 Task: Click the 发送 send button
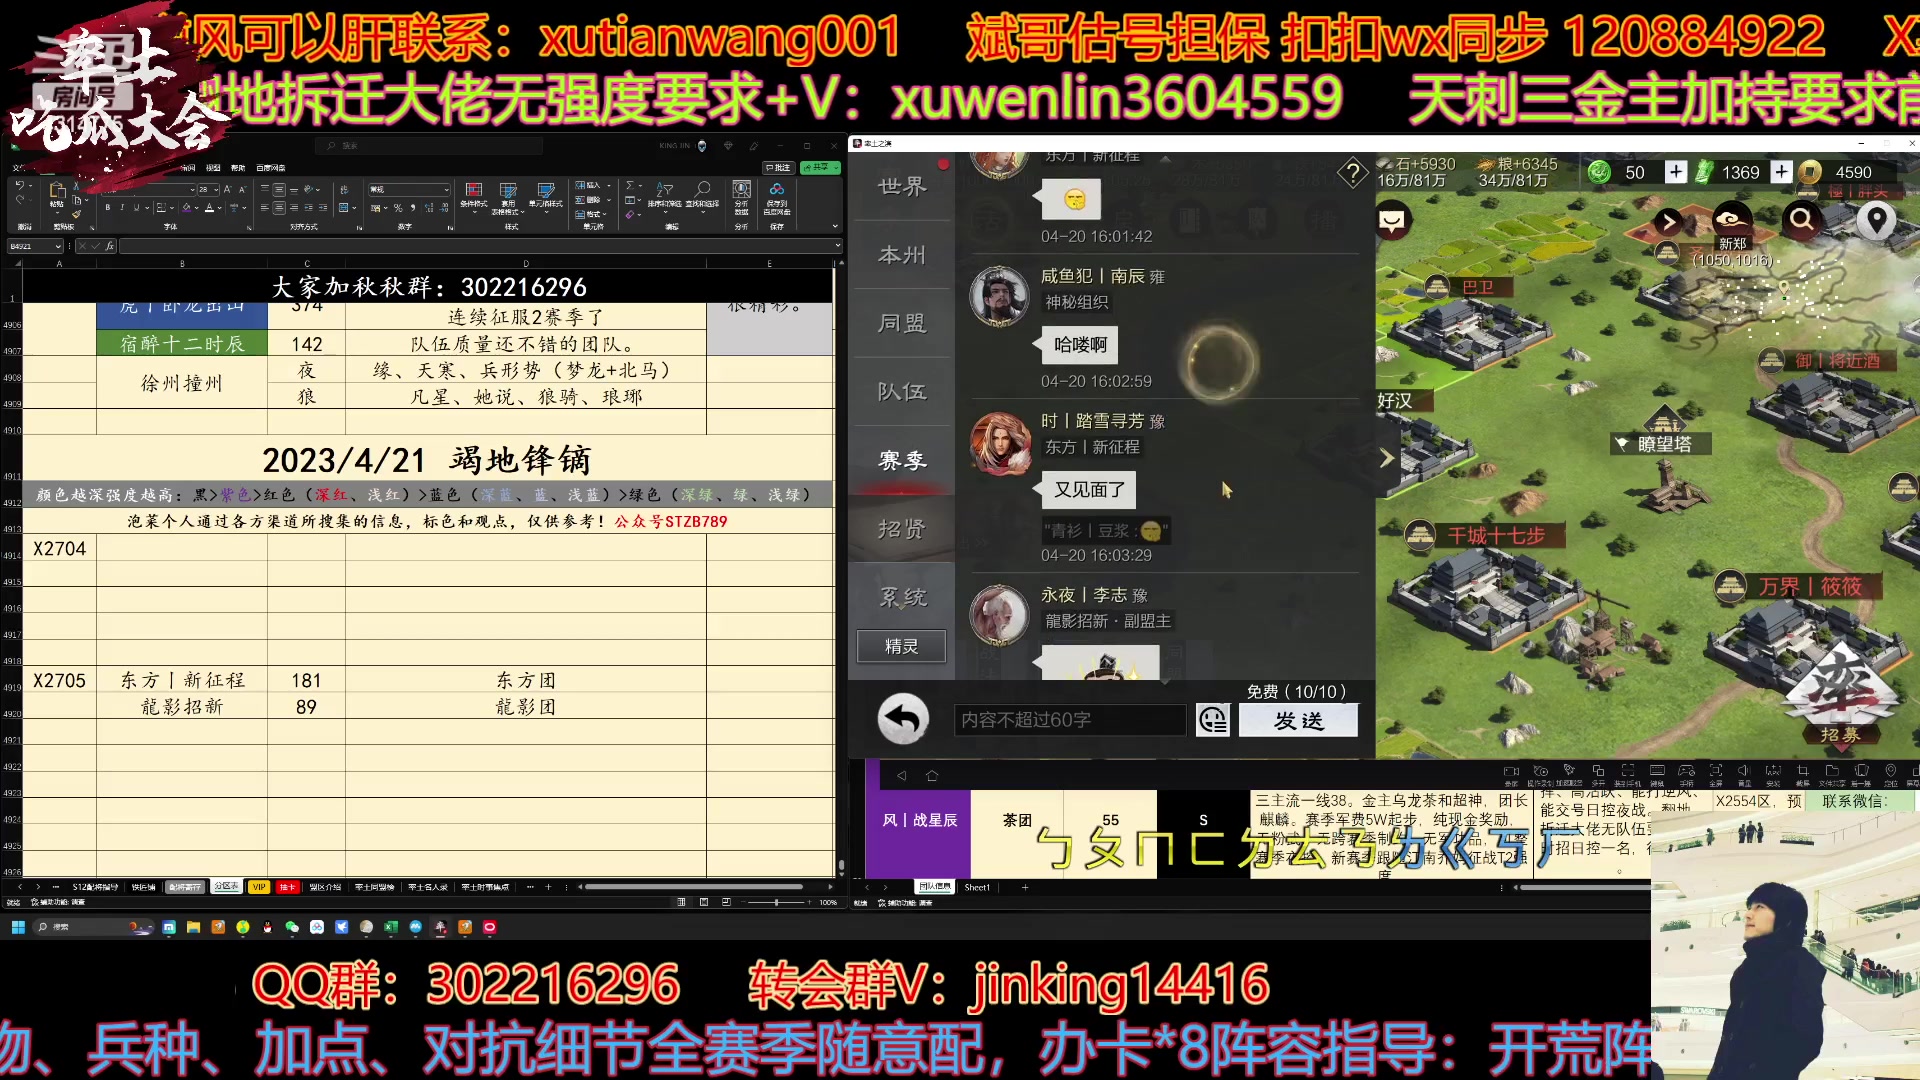(x=1298, y=720)
